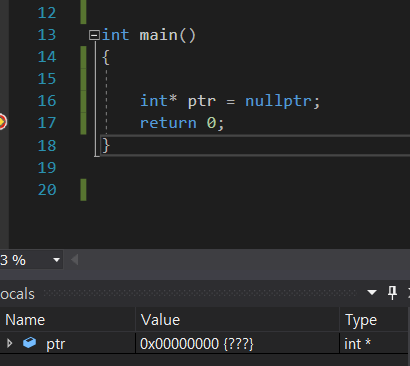Click 'main()' on line 13
Viewport: 410px width, 366px height.
[168, 35]
